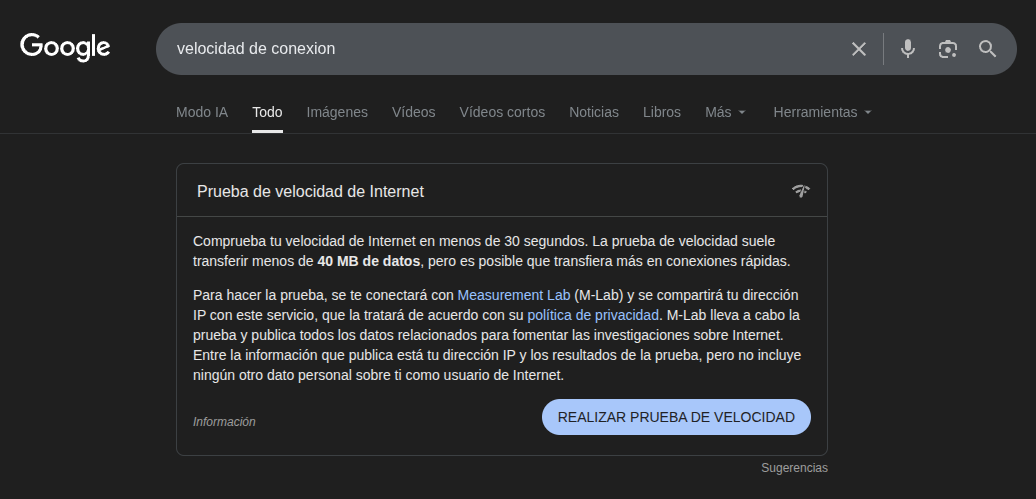
Task: Switch to the Modo IA tab
Action: click(202, 112)
